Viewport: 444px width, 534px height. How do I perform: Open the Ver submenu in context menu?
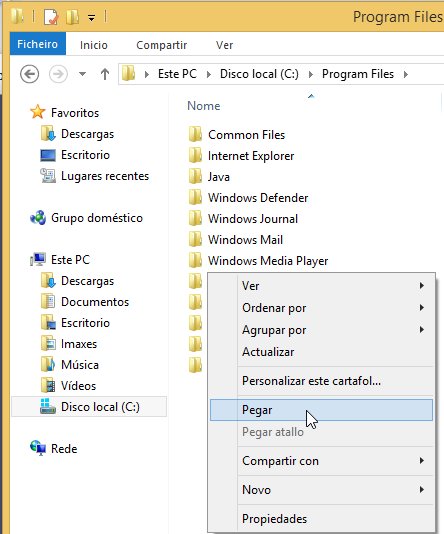321,286
